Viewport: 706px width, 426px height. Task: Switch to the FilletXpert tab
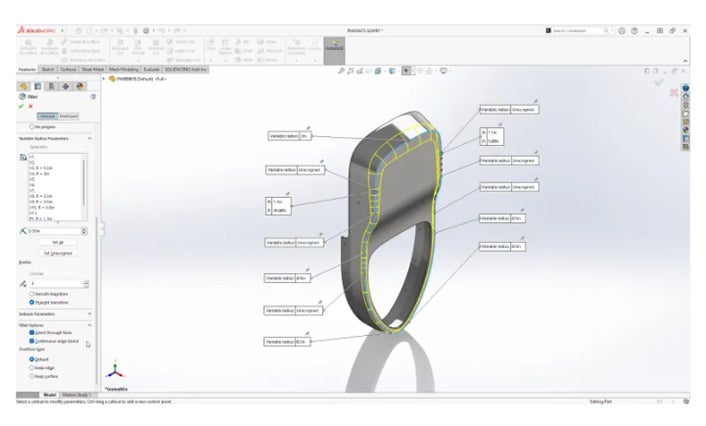[68, 116]
